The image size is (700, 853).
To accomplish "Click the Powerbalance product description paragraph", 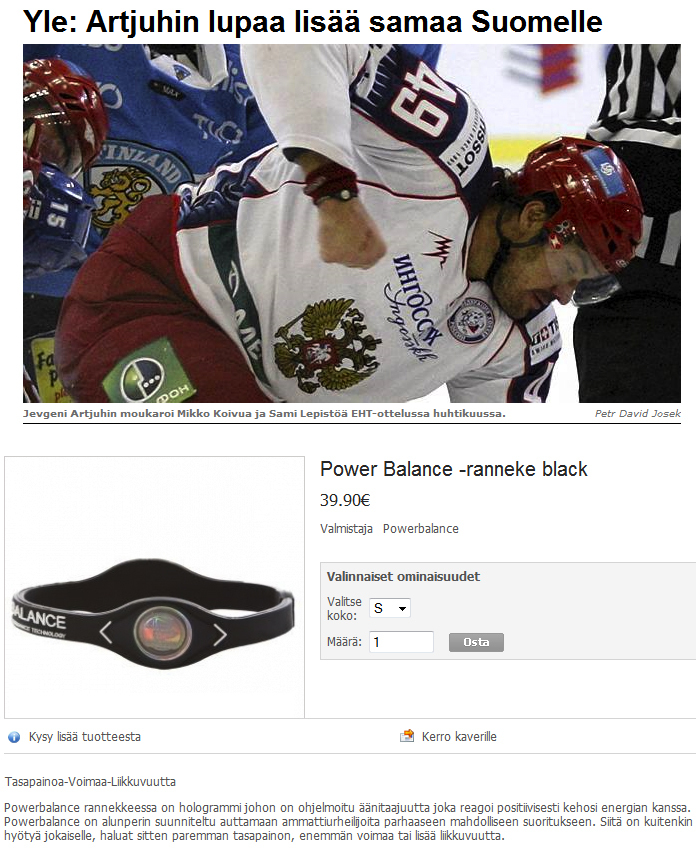I will (348, 821).
